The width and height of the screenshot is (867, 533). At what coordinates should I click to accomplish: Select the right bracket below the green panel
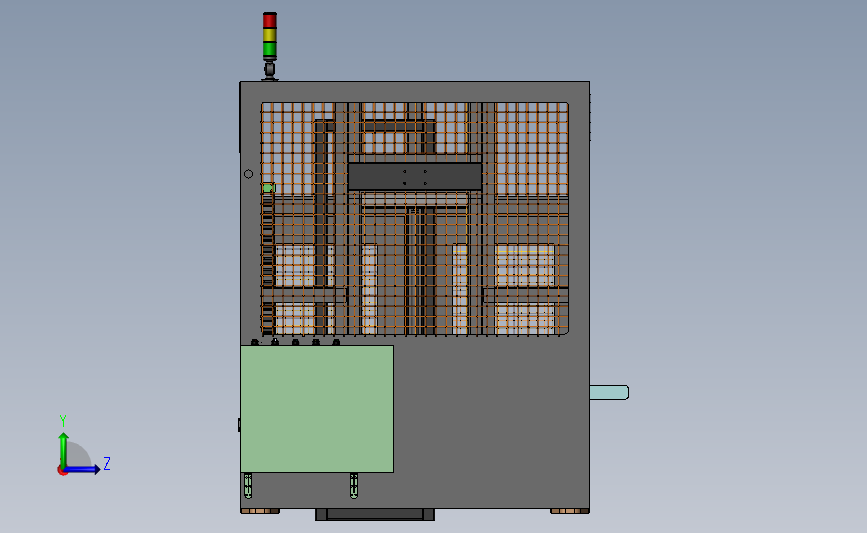point(354,485)
